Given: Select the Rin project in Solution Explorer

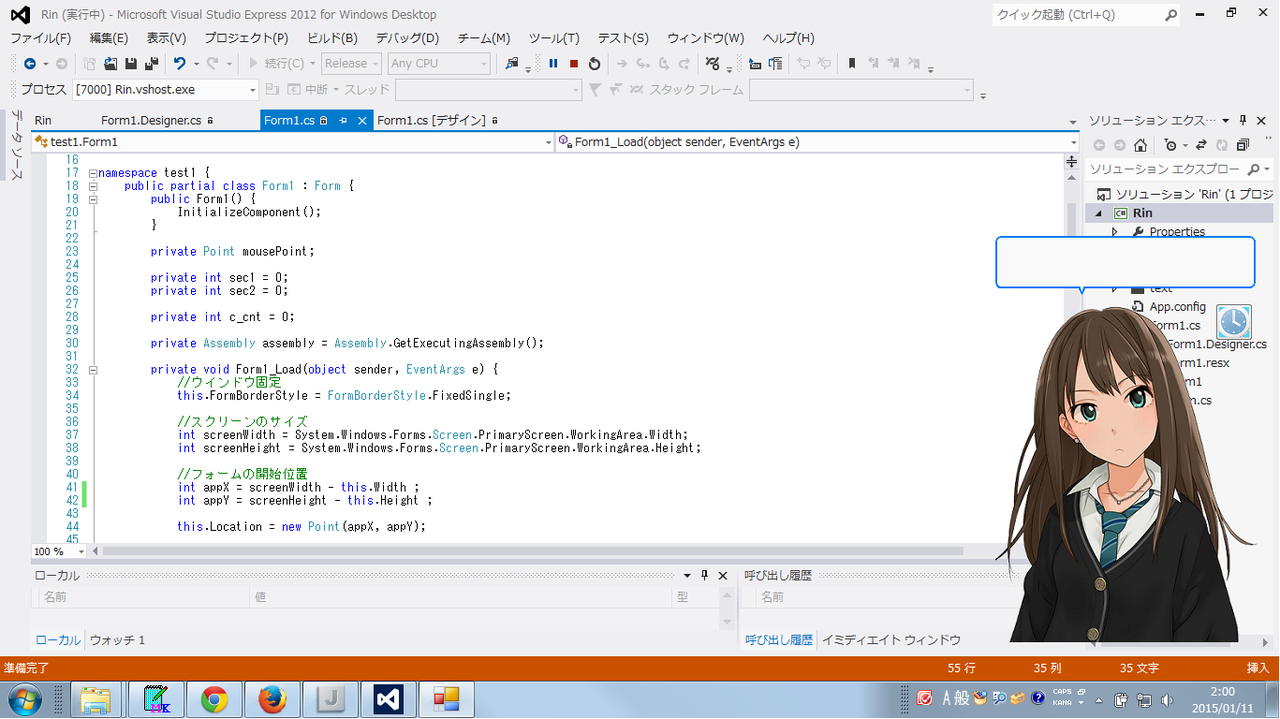Looking at the screenshot, I should [1142, 213].
